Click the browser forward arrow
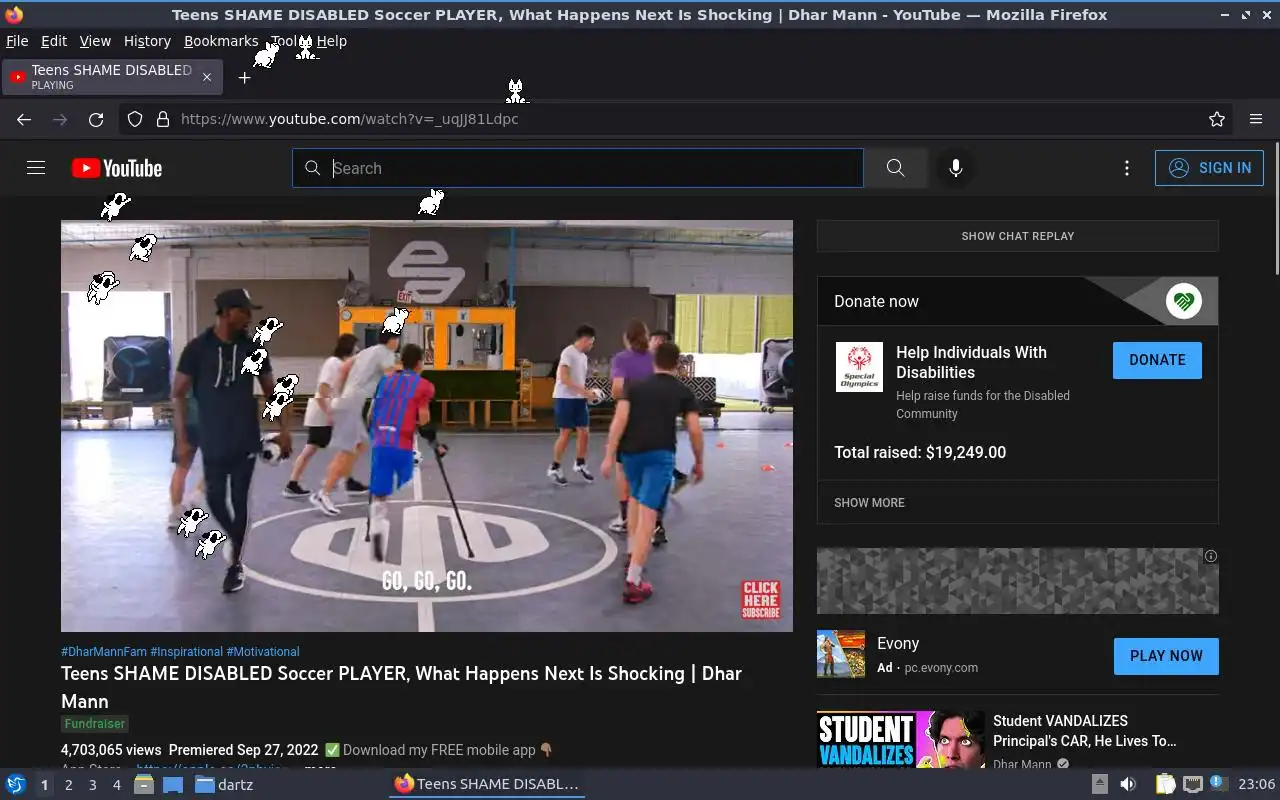1280x800 pixels. 60,119
